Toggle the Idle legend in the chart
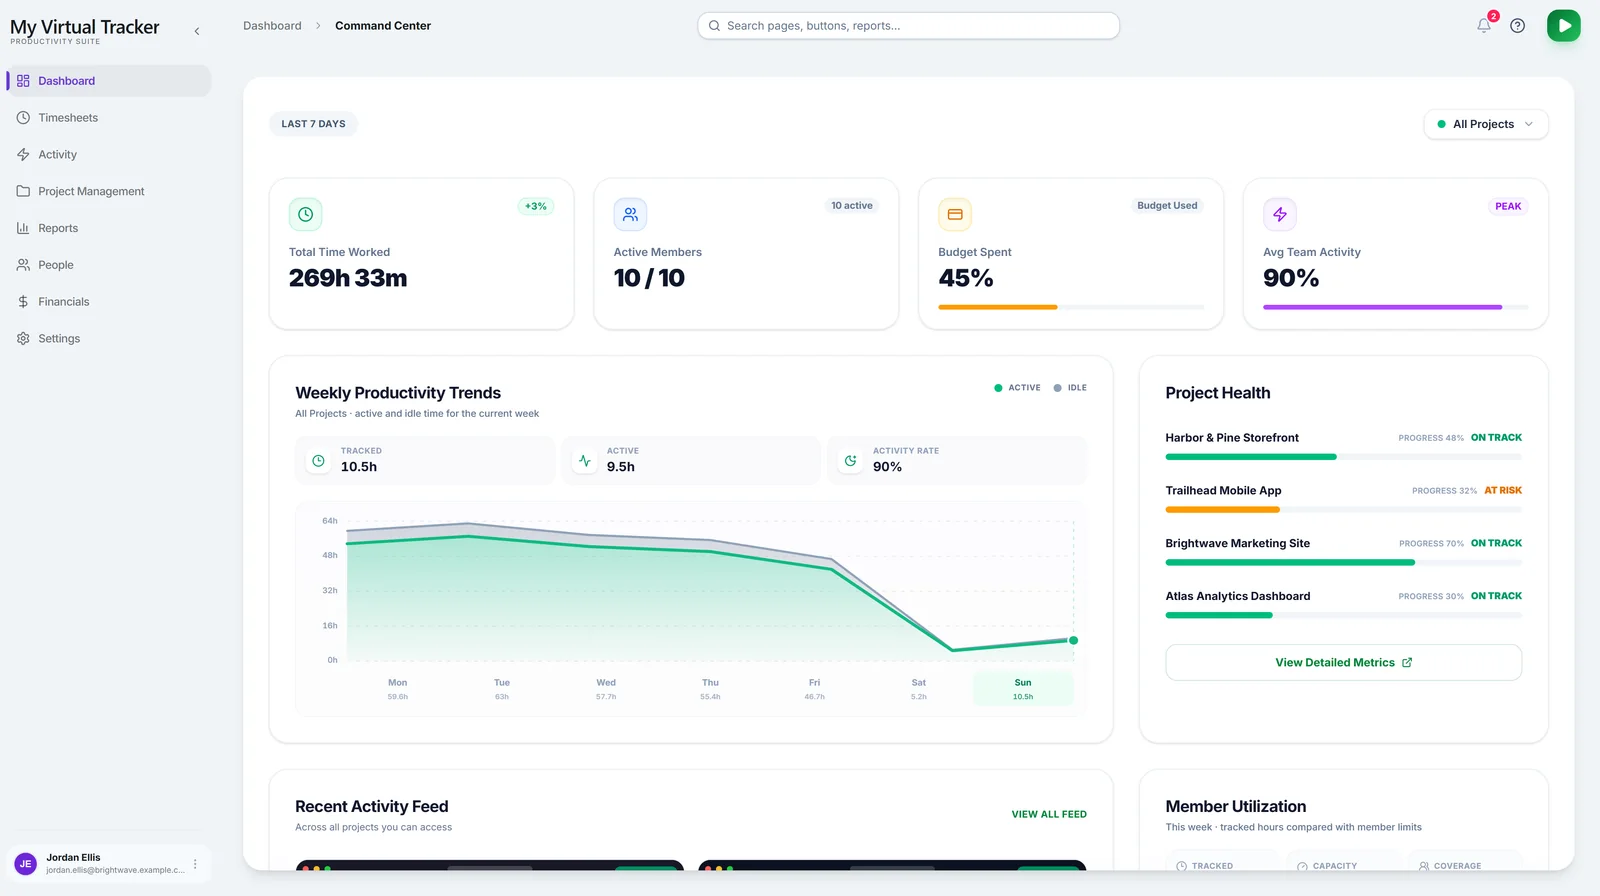1600x896 pixels. [1070, 388]
